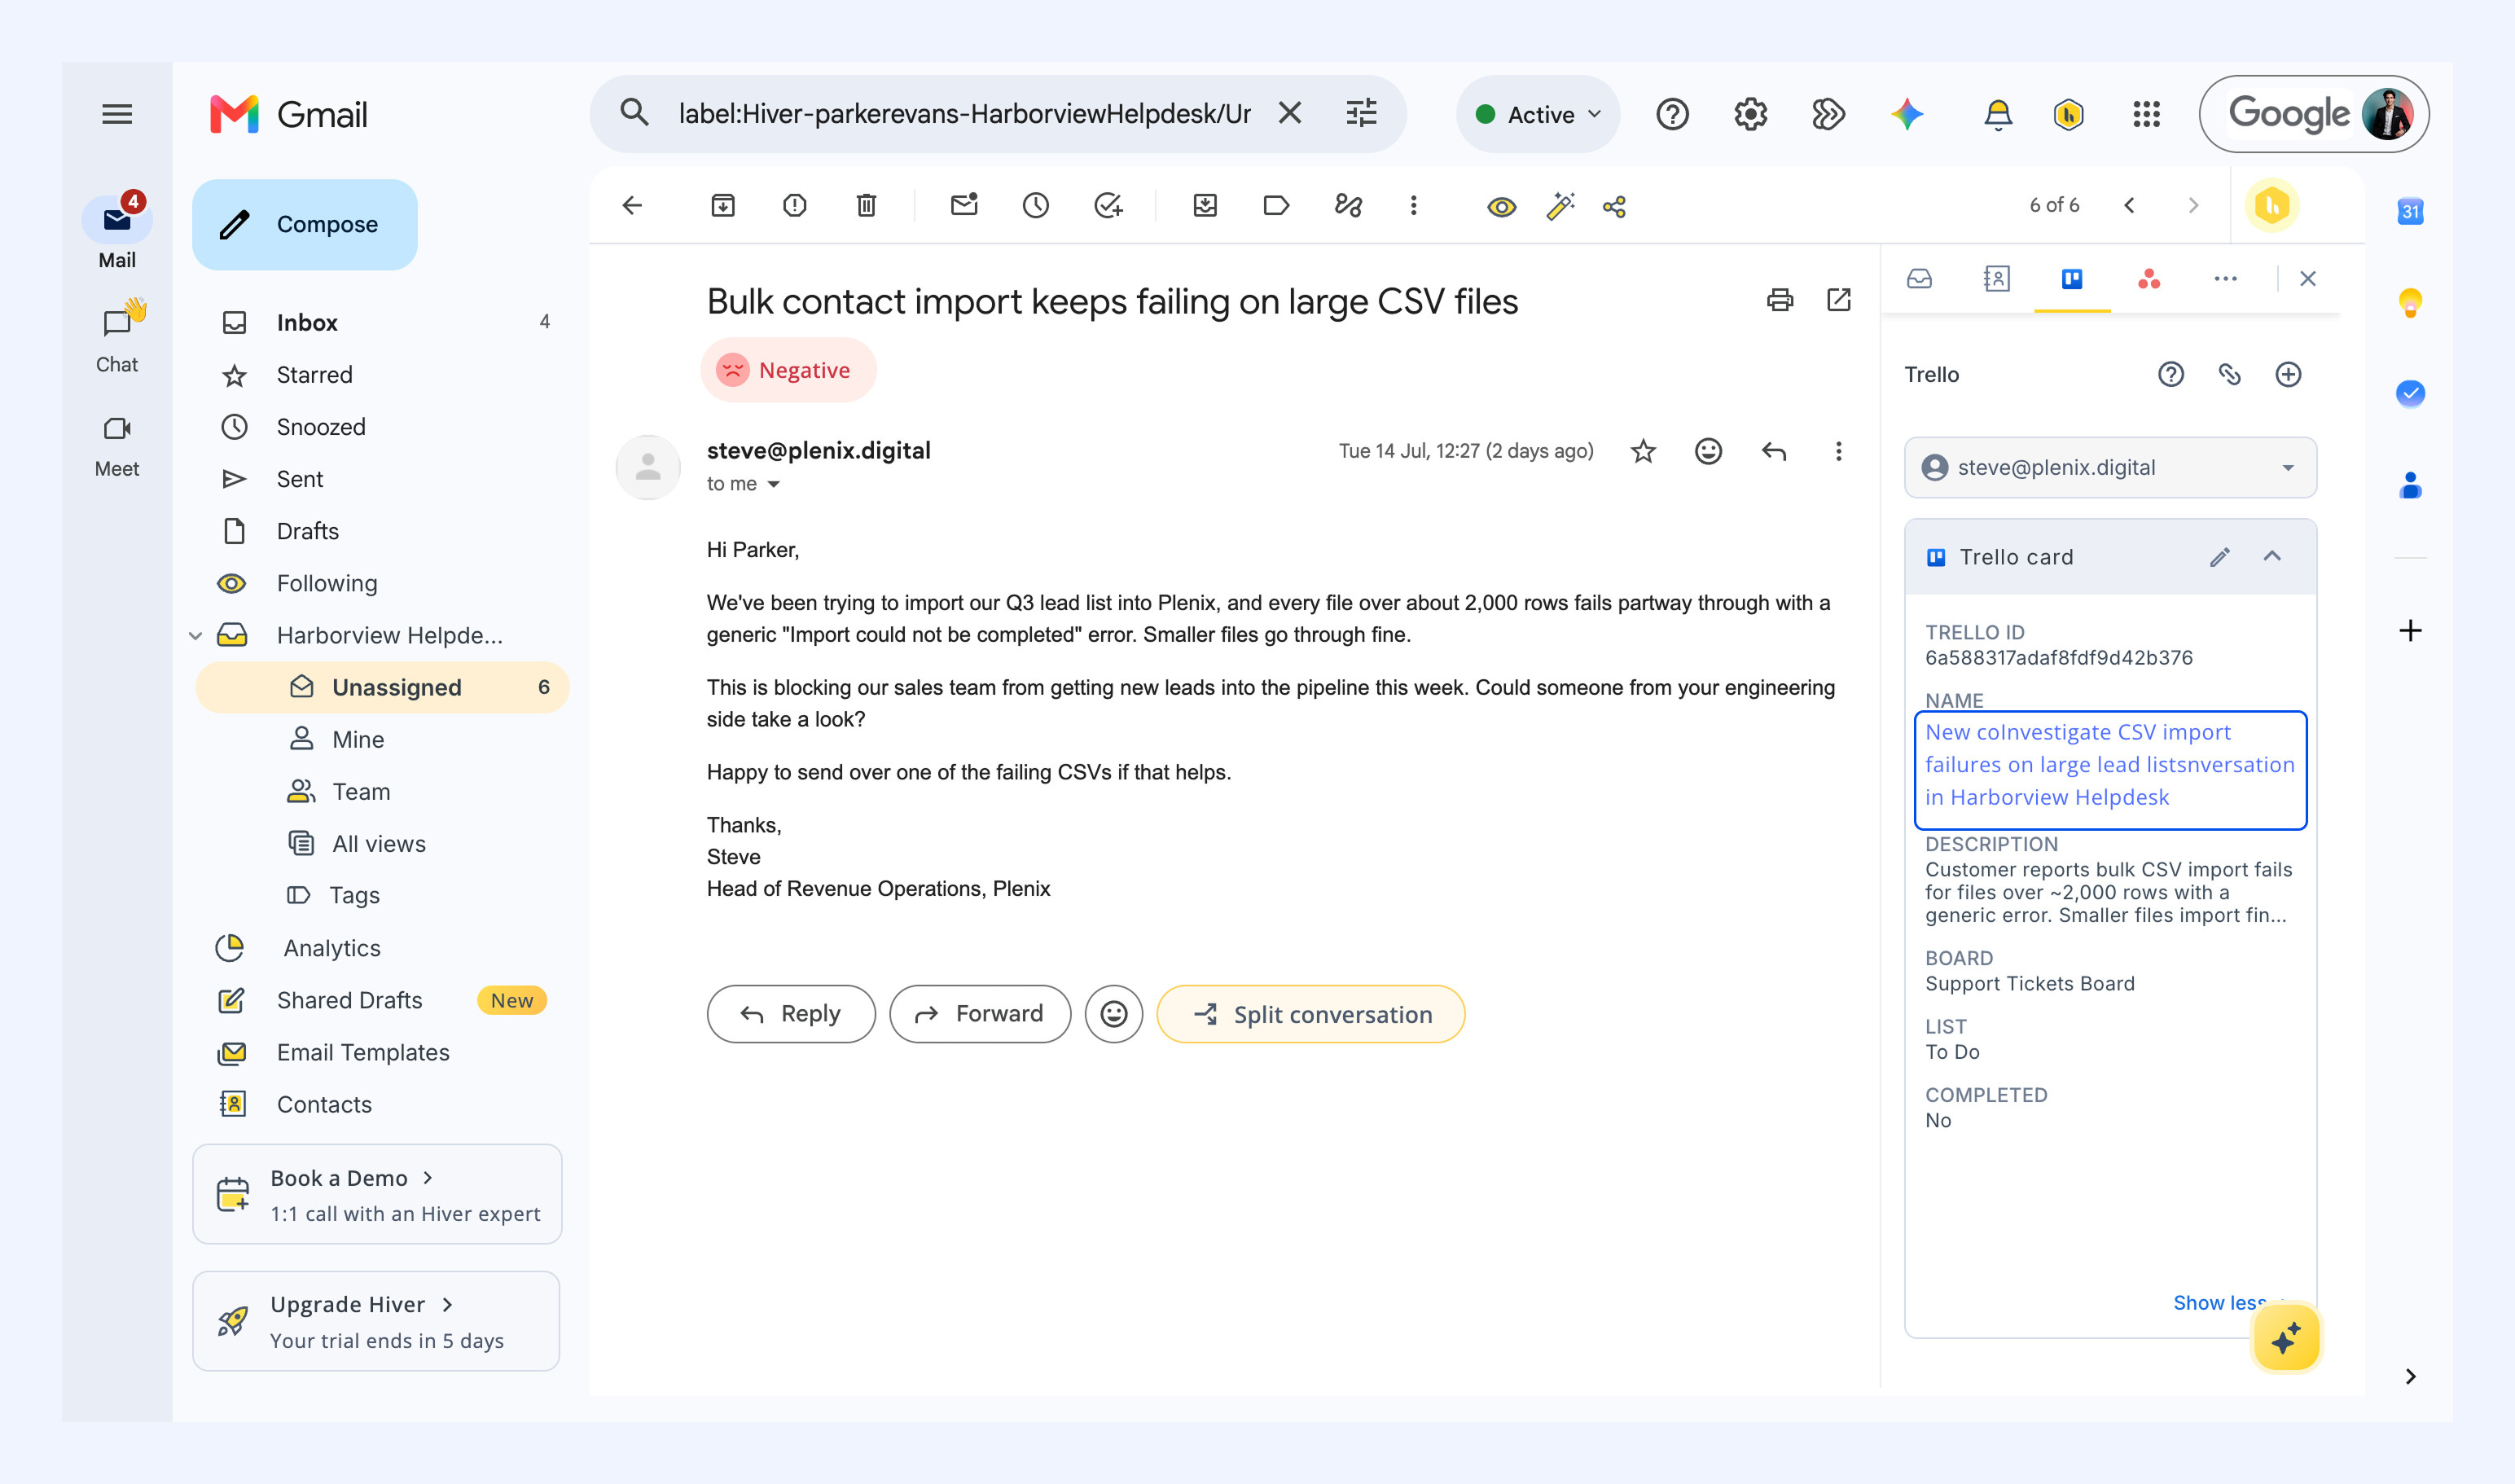Move the conversation to another folder
This screenshot has width=2515, height=1484.
pos(1205,206)
